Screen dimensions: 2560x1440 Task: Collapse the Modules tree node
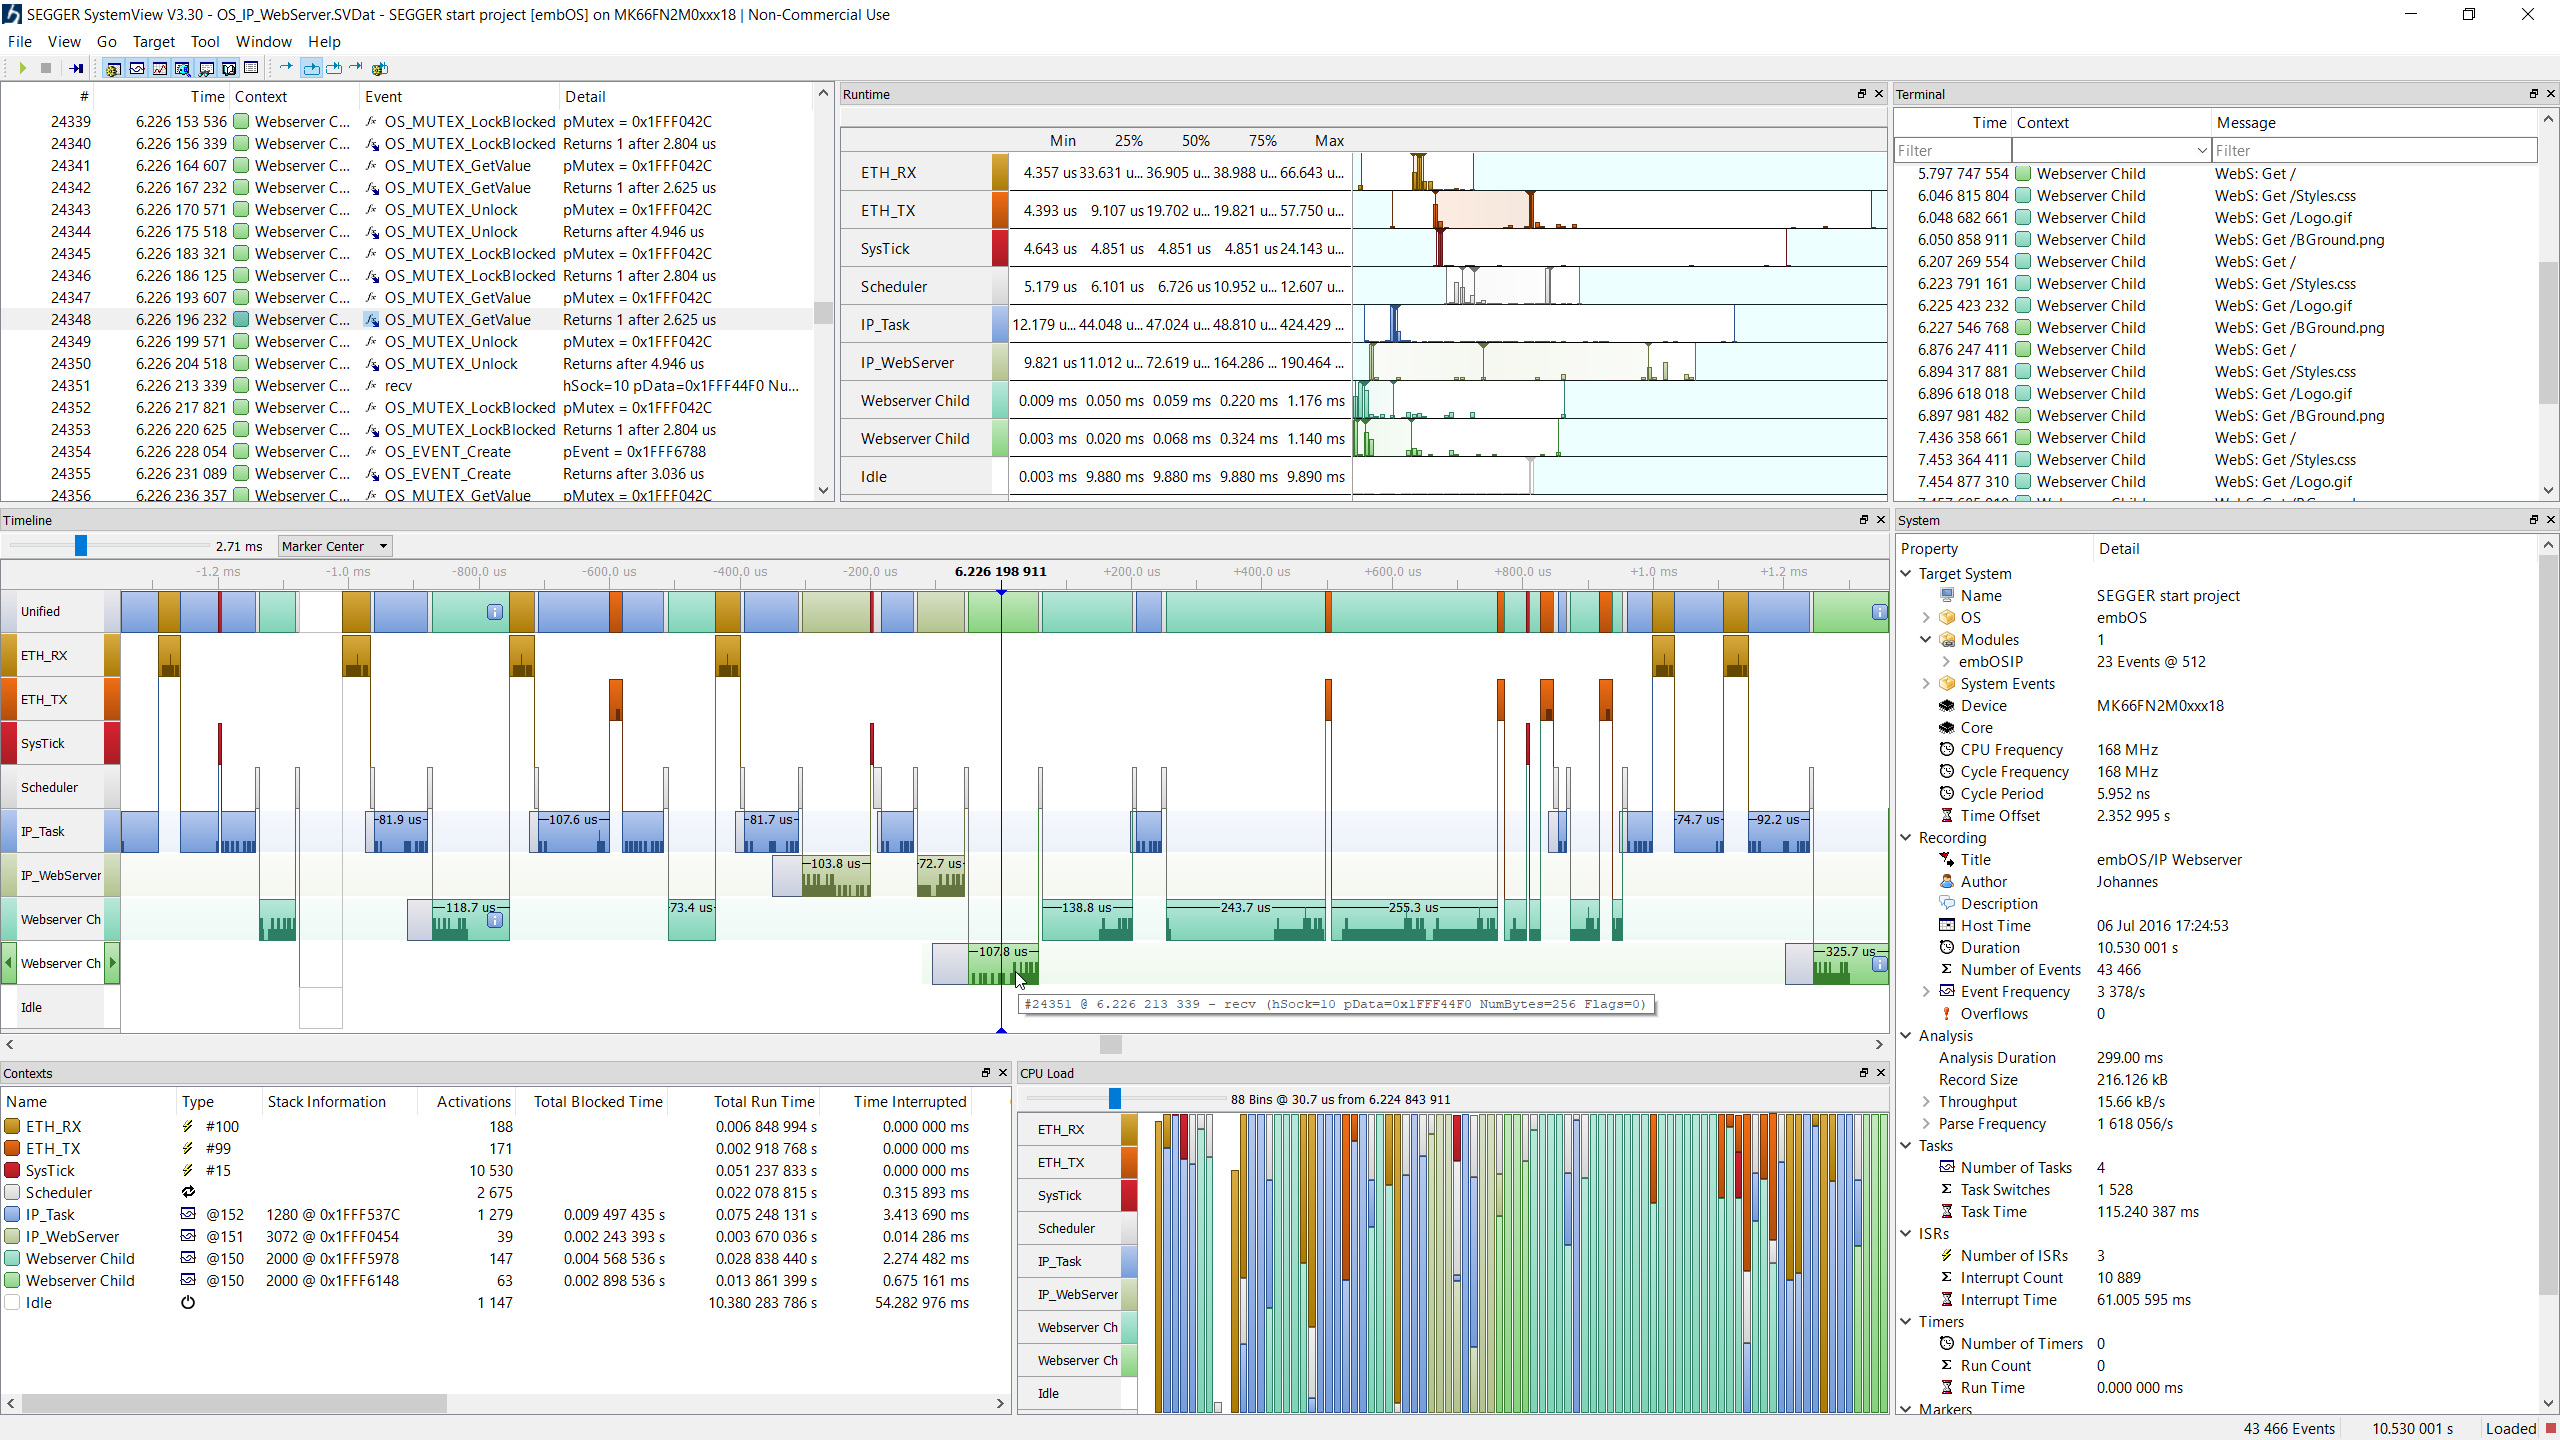click(1926, 640)
